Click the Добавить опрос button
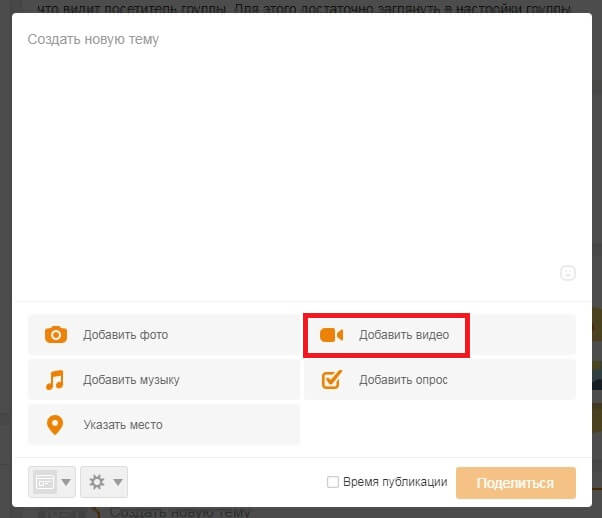This screenshot has height=518, width=602. (440, 380)
